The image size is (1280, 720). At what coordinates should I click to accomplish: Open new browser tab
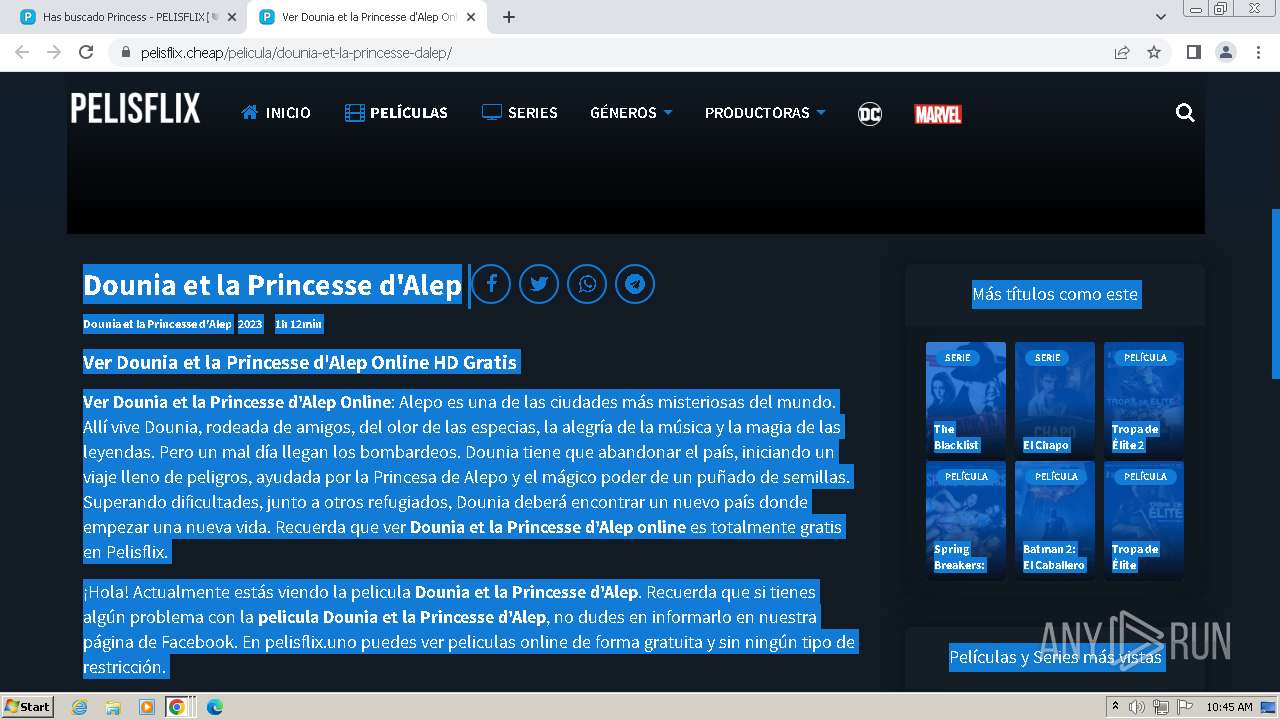click(x=508, y=17)
